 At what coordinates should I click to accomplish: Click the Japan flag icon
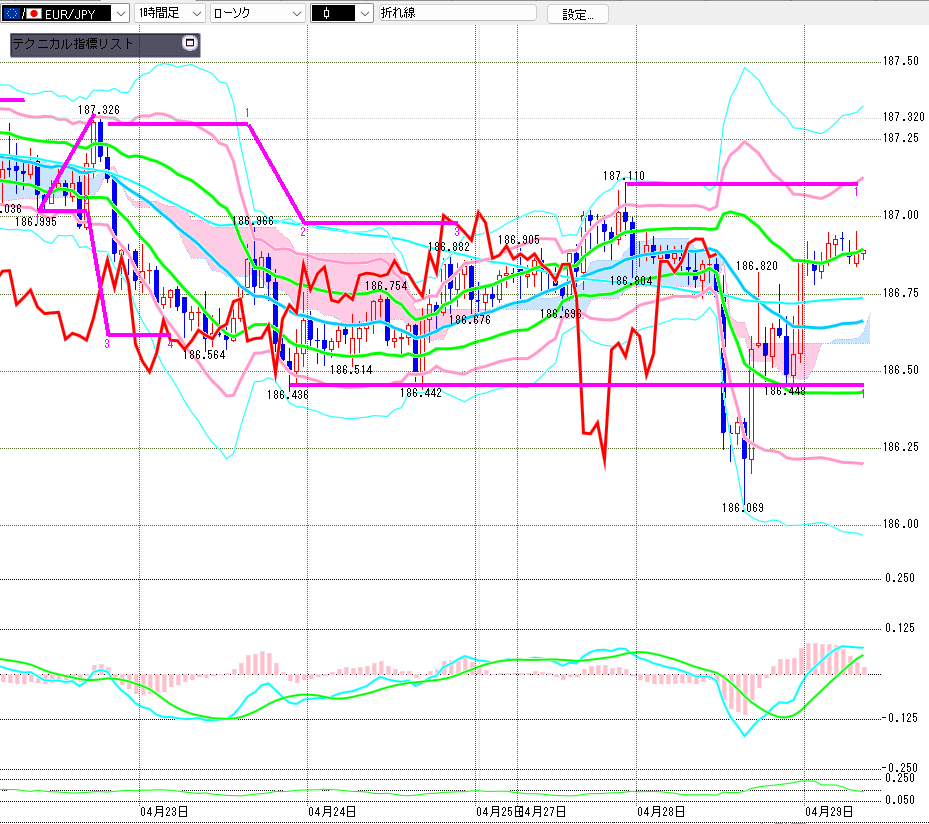[x=32, y=13]
